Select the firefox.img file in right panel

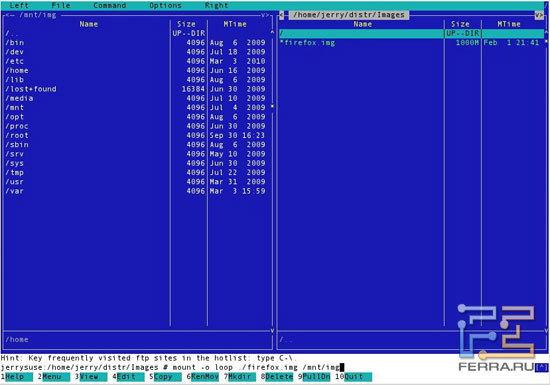(412, 43)
